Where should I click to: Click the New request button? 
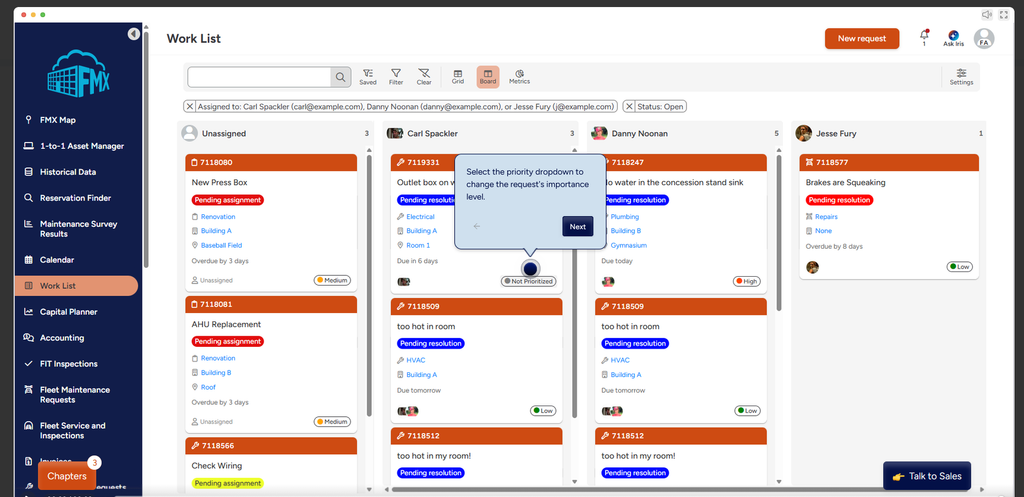tap(861, 39)
